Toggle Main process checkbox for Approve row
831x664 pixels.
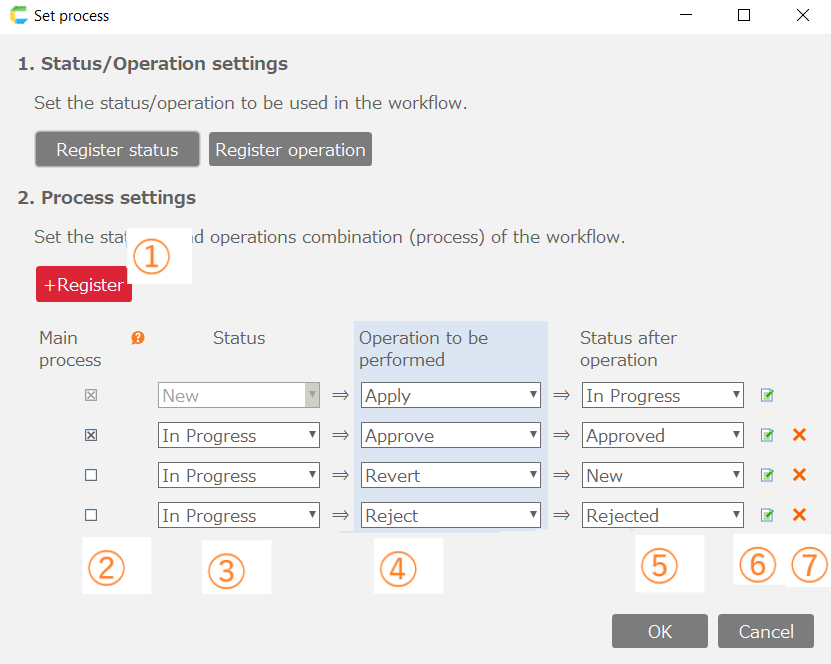91,436
